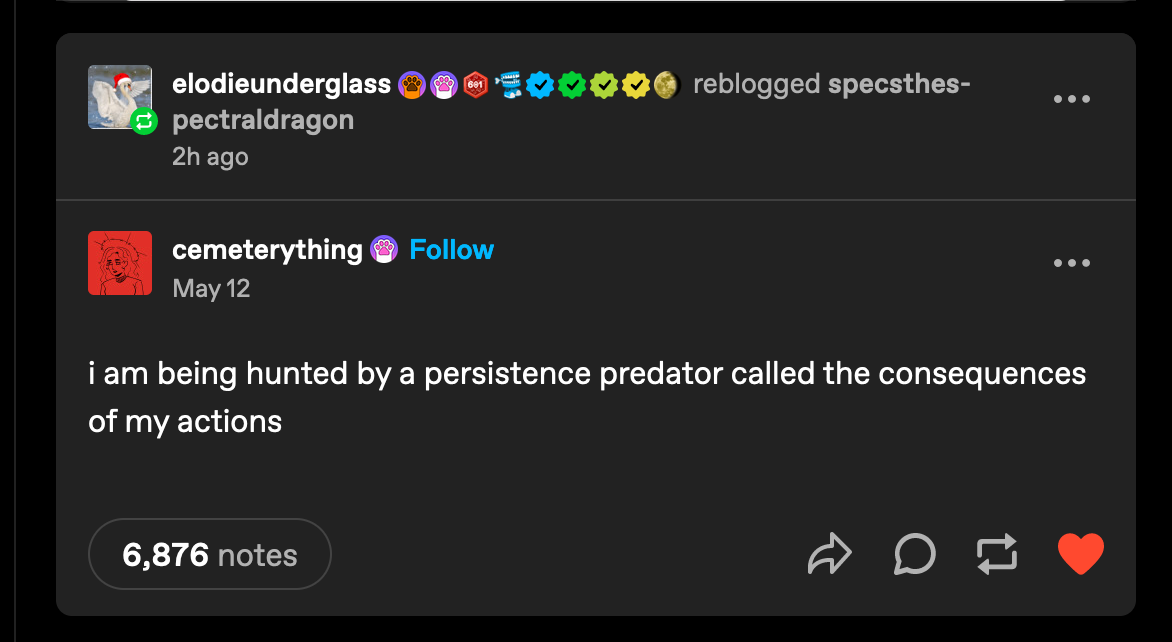Follow cemeterything

click(x=451, y=249)
